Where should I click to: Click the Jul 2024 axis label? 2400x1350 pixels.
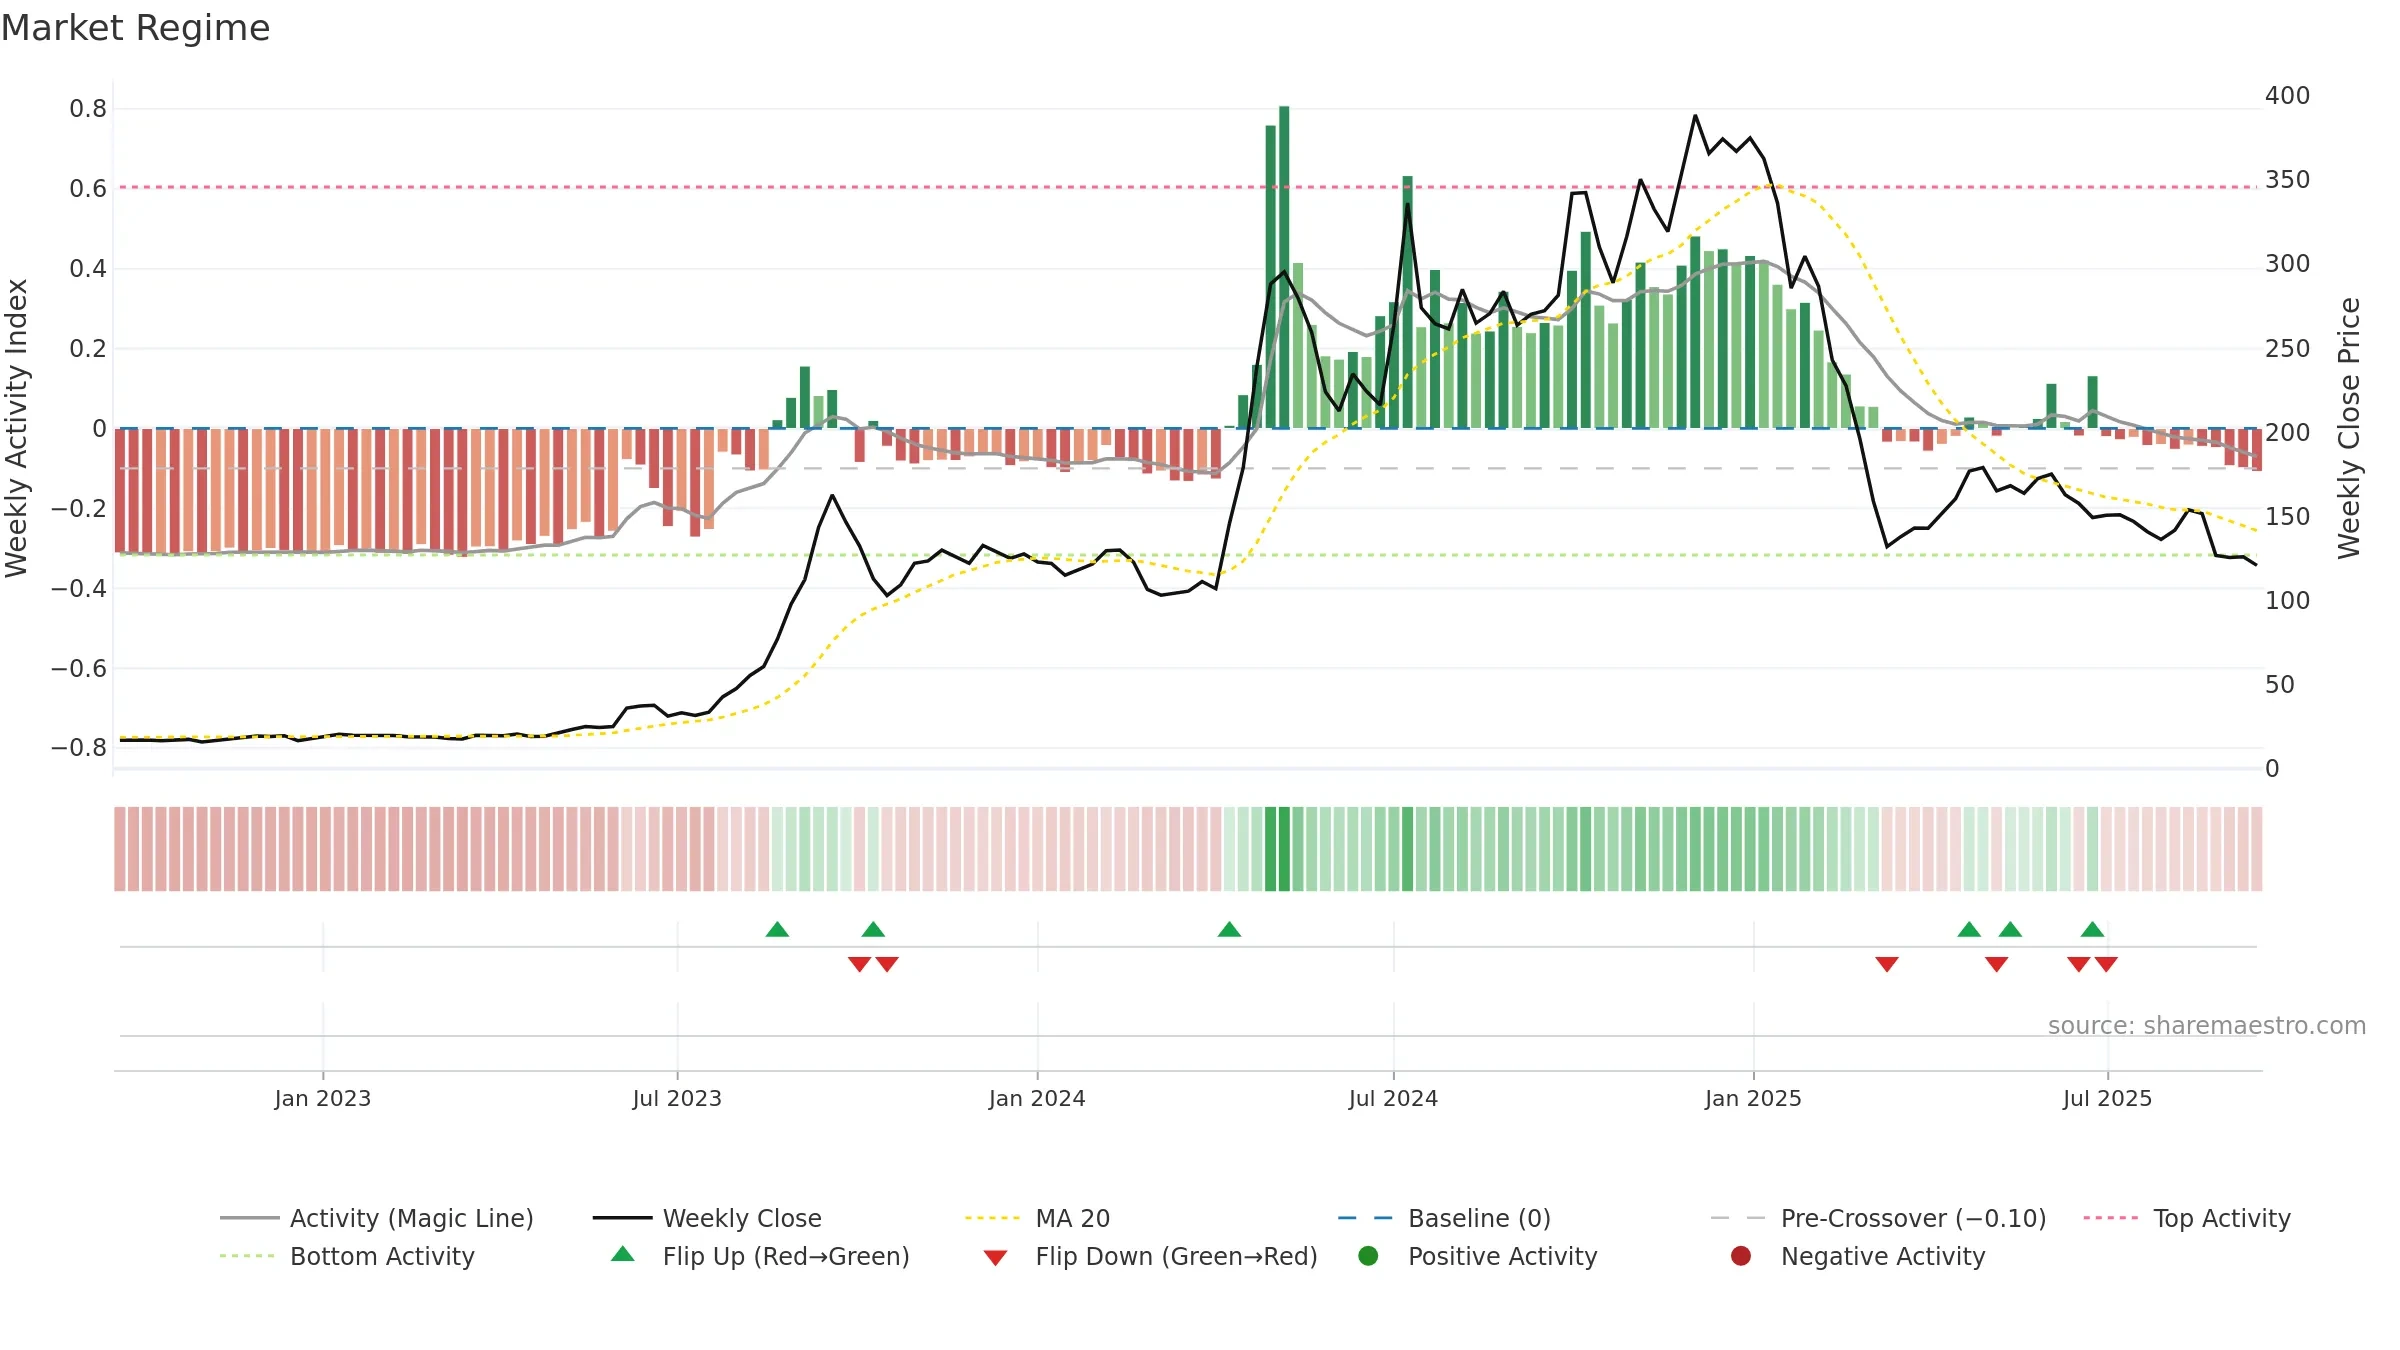[1393, 1098]
